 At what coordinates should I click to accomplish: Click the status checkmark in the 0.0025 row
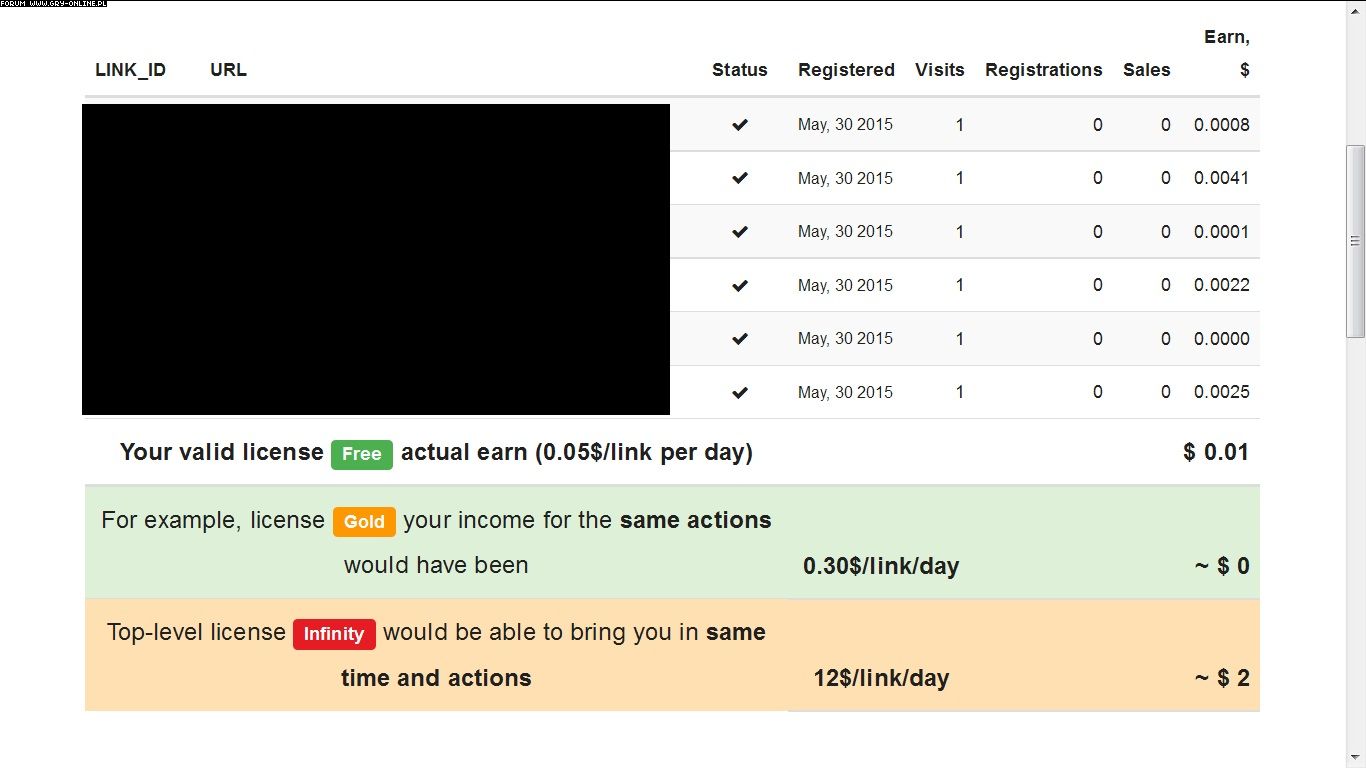click(740, 392)
